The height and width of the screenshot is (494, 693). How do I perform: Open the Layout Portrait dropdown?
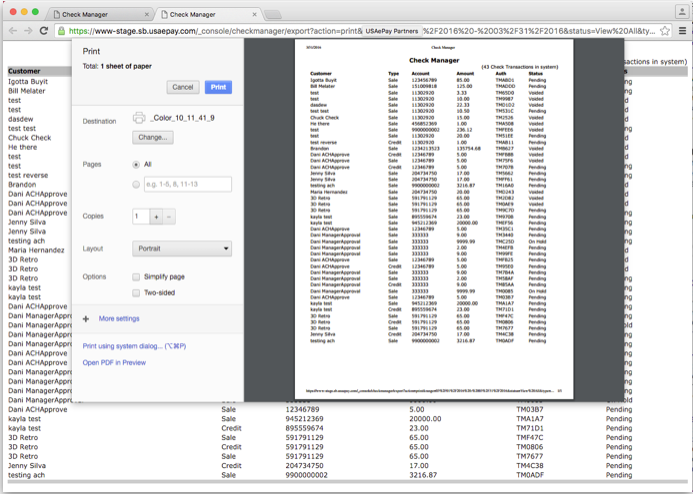182,248
